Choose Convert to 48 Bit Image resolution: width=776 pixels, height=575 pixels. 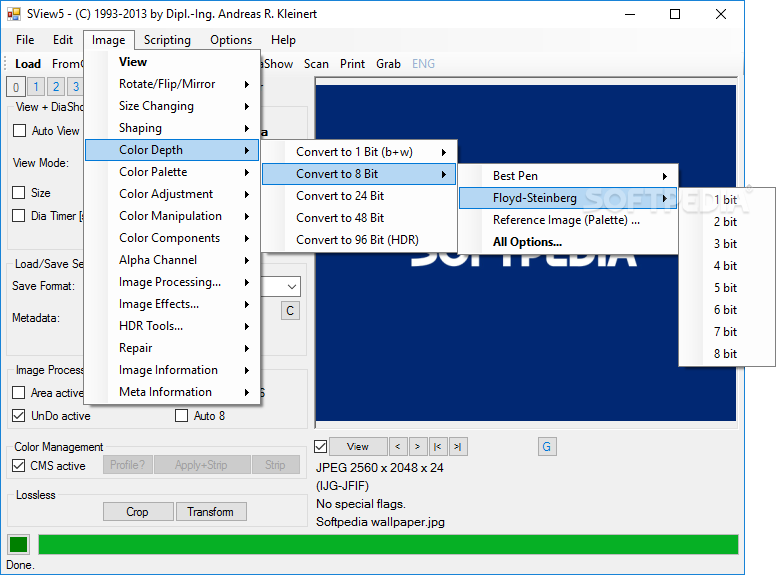coord(359,218)
